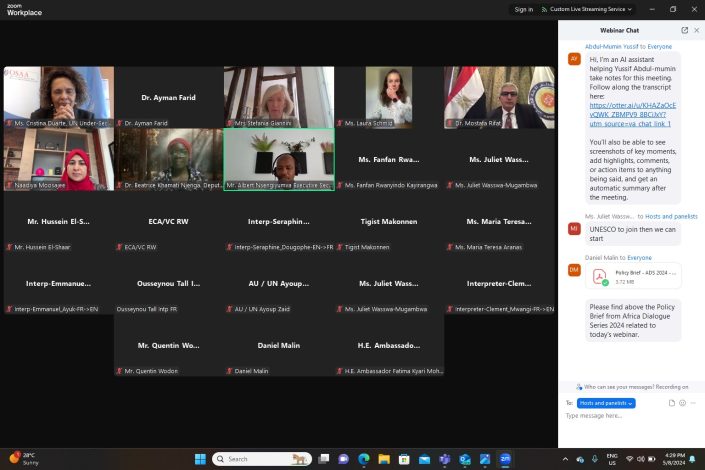The width and height of the screenshot is (705, 470).
Task: Open the taskbar clock and date
Action: (x=674, y=459)
